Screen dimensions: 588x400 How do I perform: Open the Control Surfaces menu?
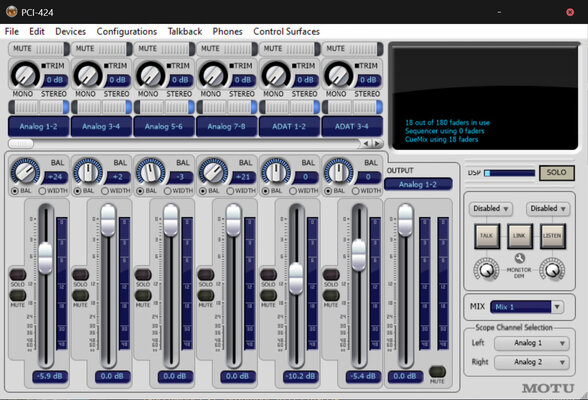(x=286, y=31)
